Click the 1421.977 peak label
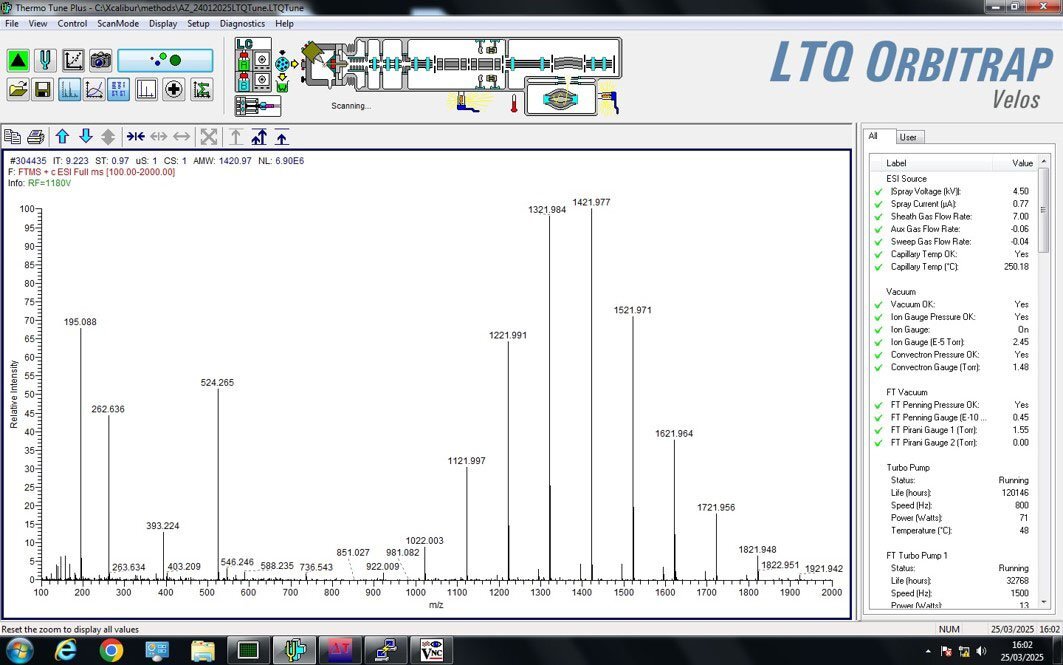Viewport: 1063px width, 665px height. click(x=591, y=202)
